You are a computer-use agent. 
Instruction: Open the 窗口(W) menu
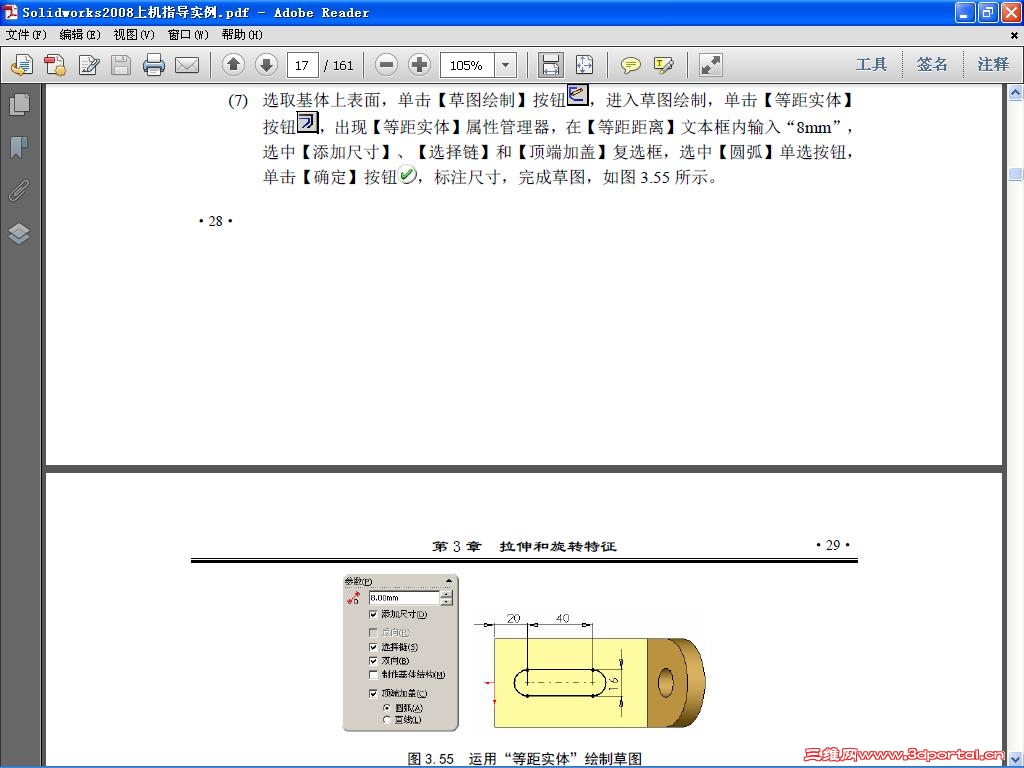coord(188,35)
